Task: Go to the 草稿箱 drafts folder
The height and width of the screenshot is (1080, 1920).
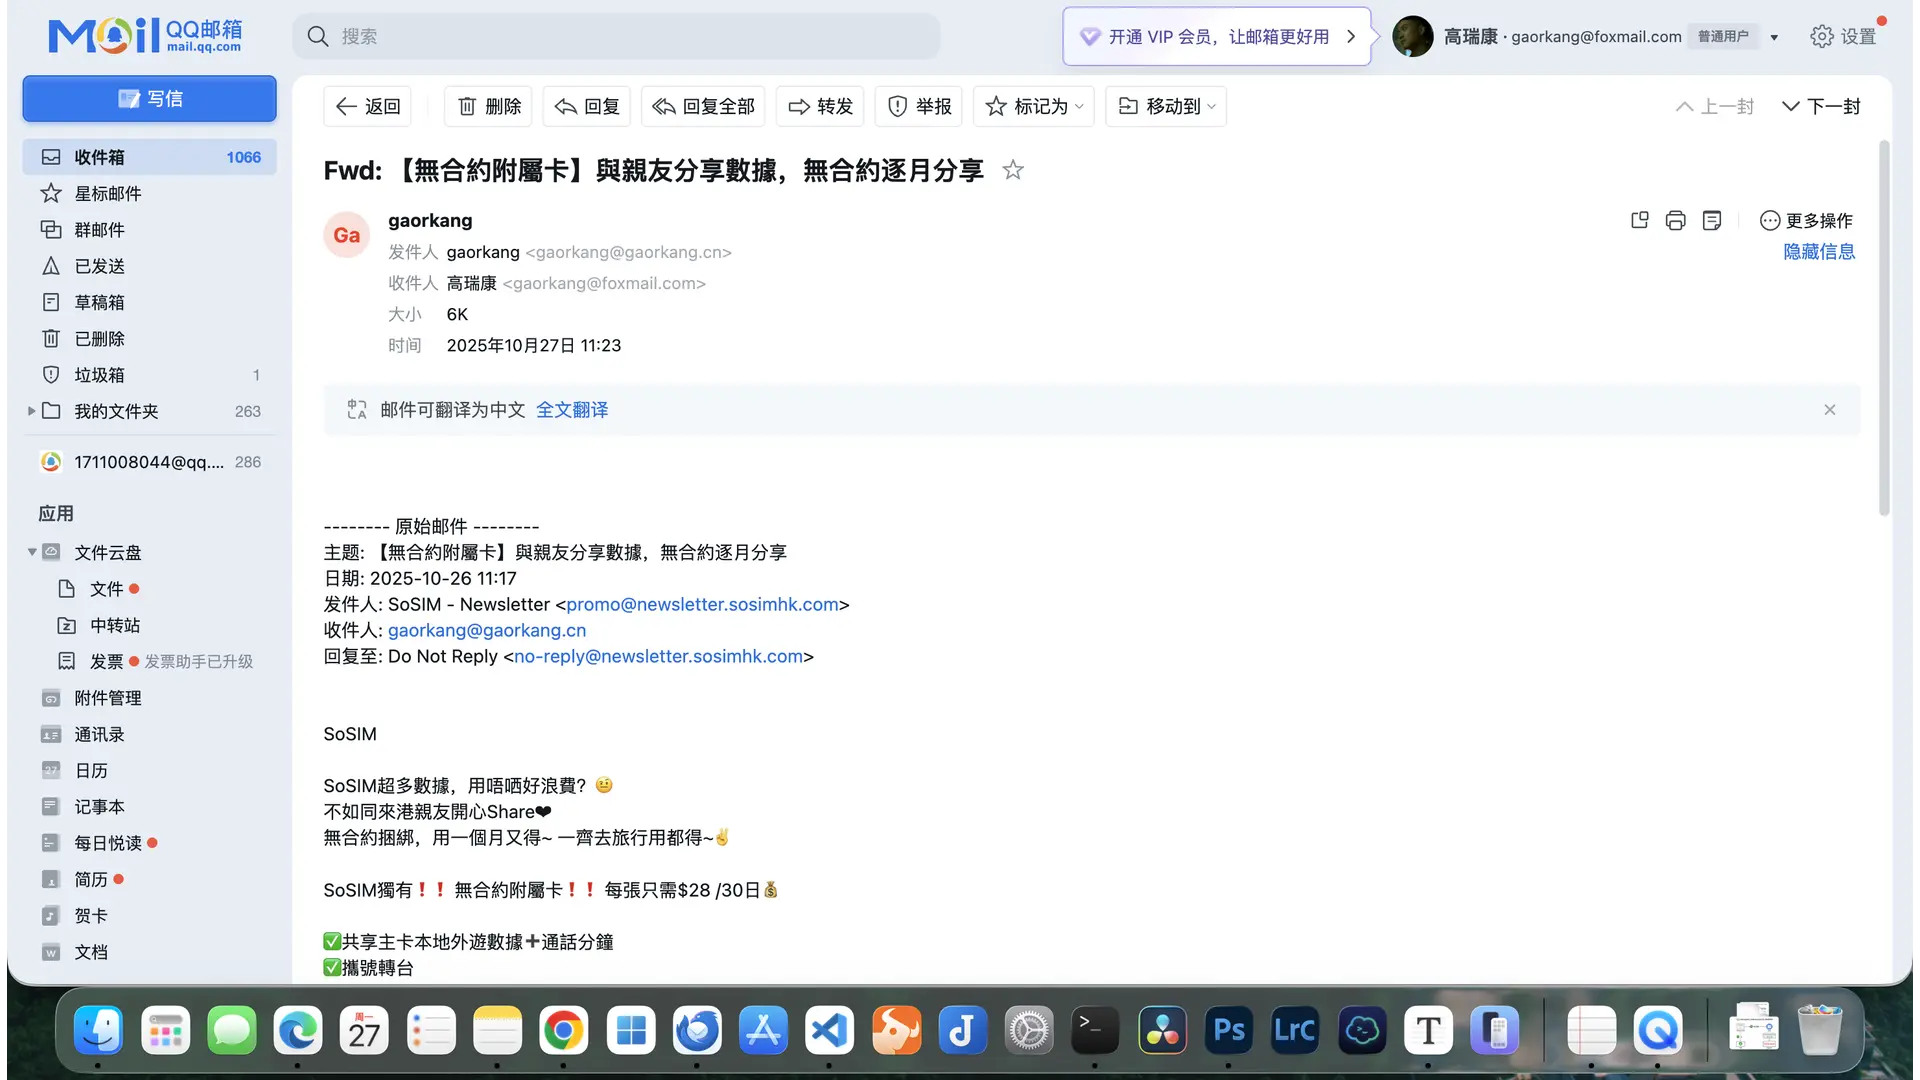Action: click(99, 302)
